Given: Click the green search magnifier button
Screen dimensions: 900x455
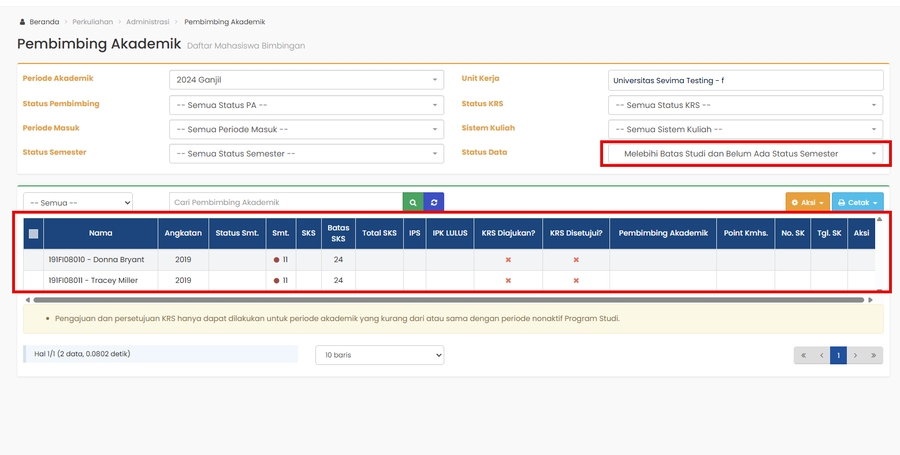Looking at the screenshot, I should 413,202.
